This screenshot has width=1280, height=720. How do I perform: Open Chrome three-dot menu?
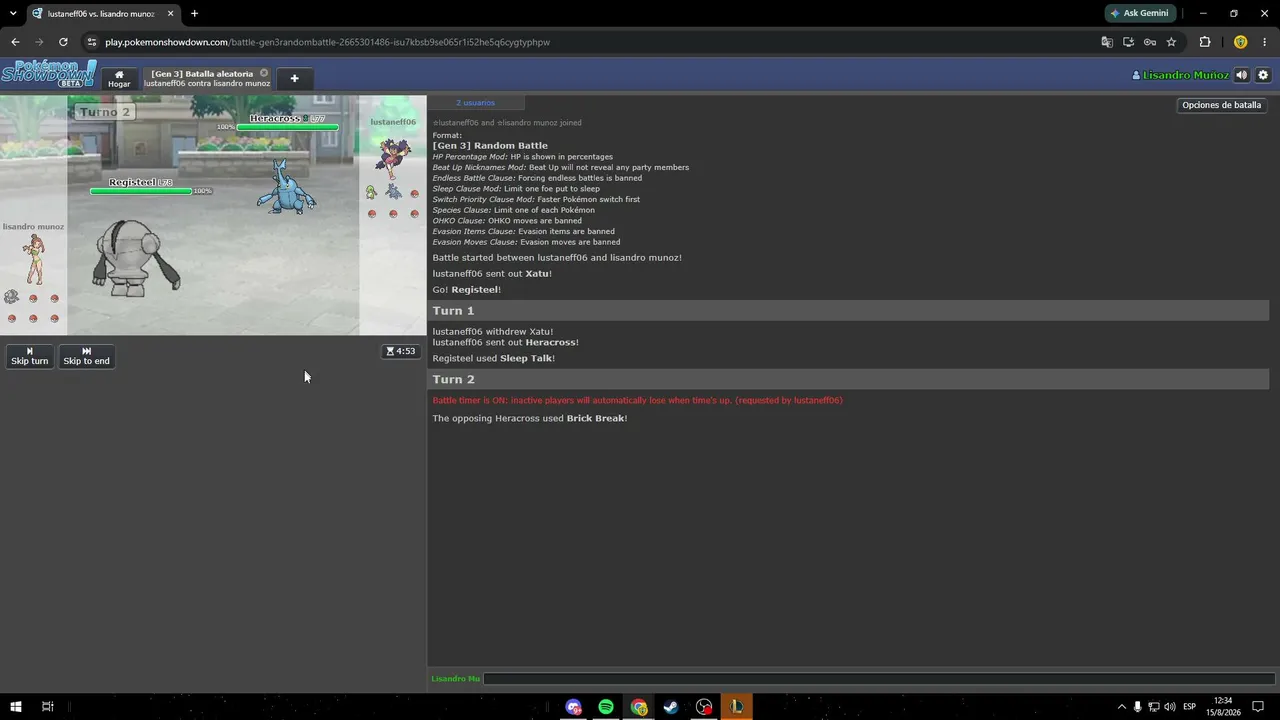pyautogui.click(x=1264, y=42)
